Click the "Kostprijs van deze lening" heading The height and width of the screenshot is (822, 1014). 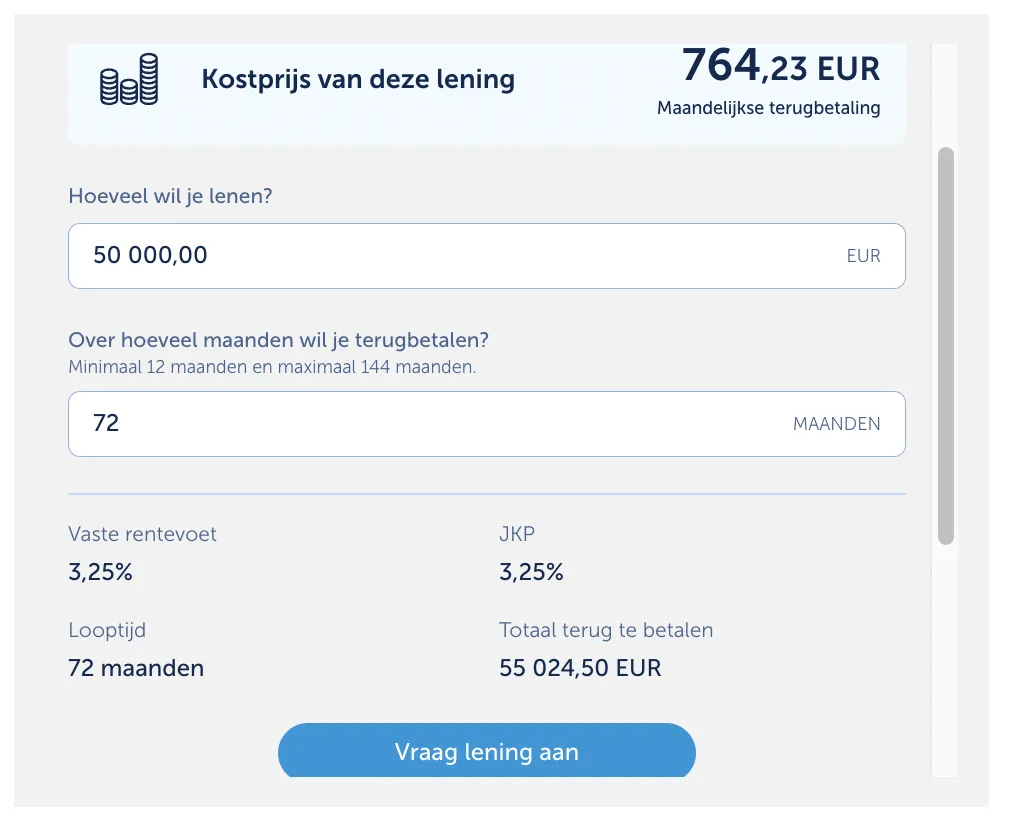358,79
